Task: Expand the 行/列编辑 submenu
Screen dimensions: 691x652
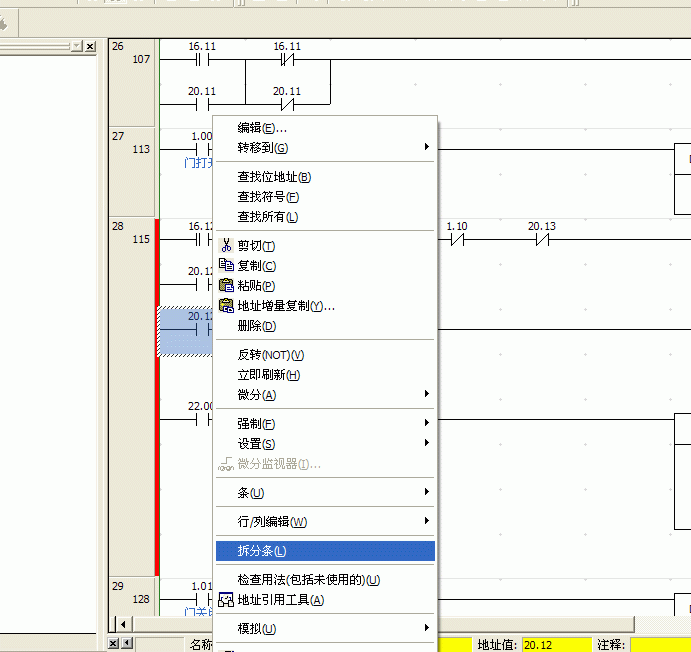Action: [x=427, y=521]
